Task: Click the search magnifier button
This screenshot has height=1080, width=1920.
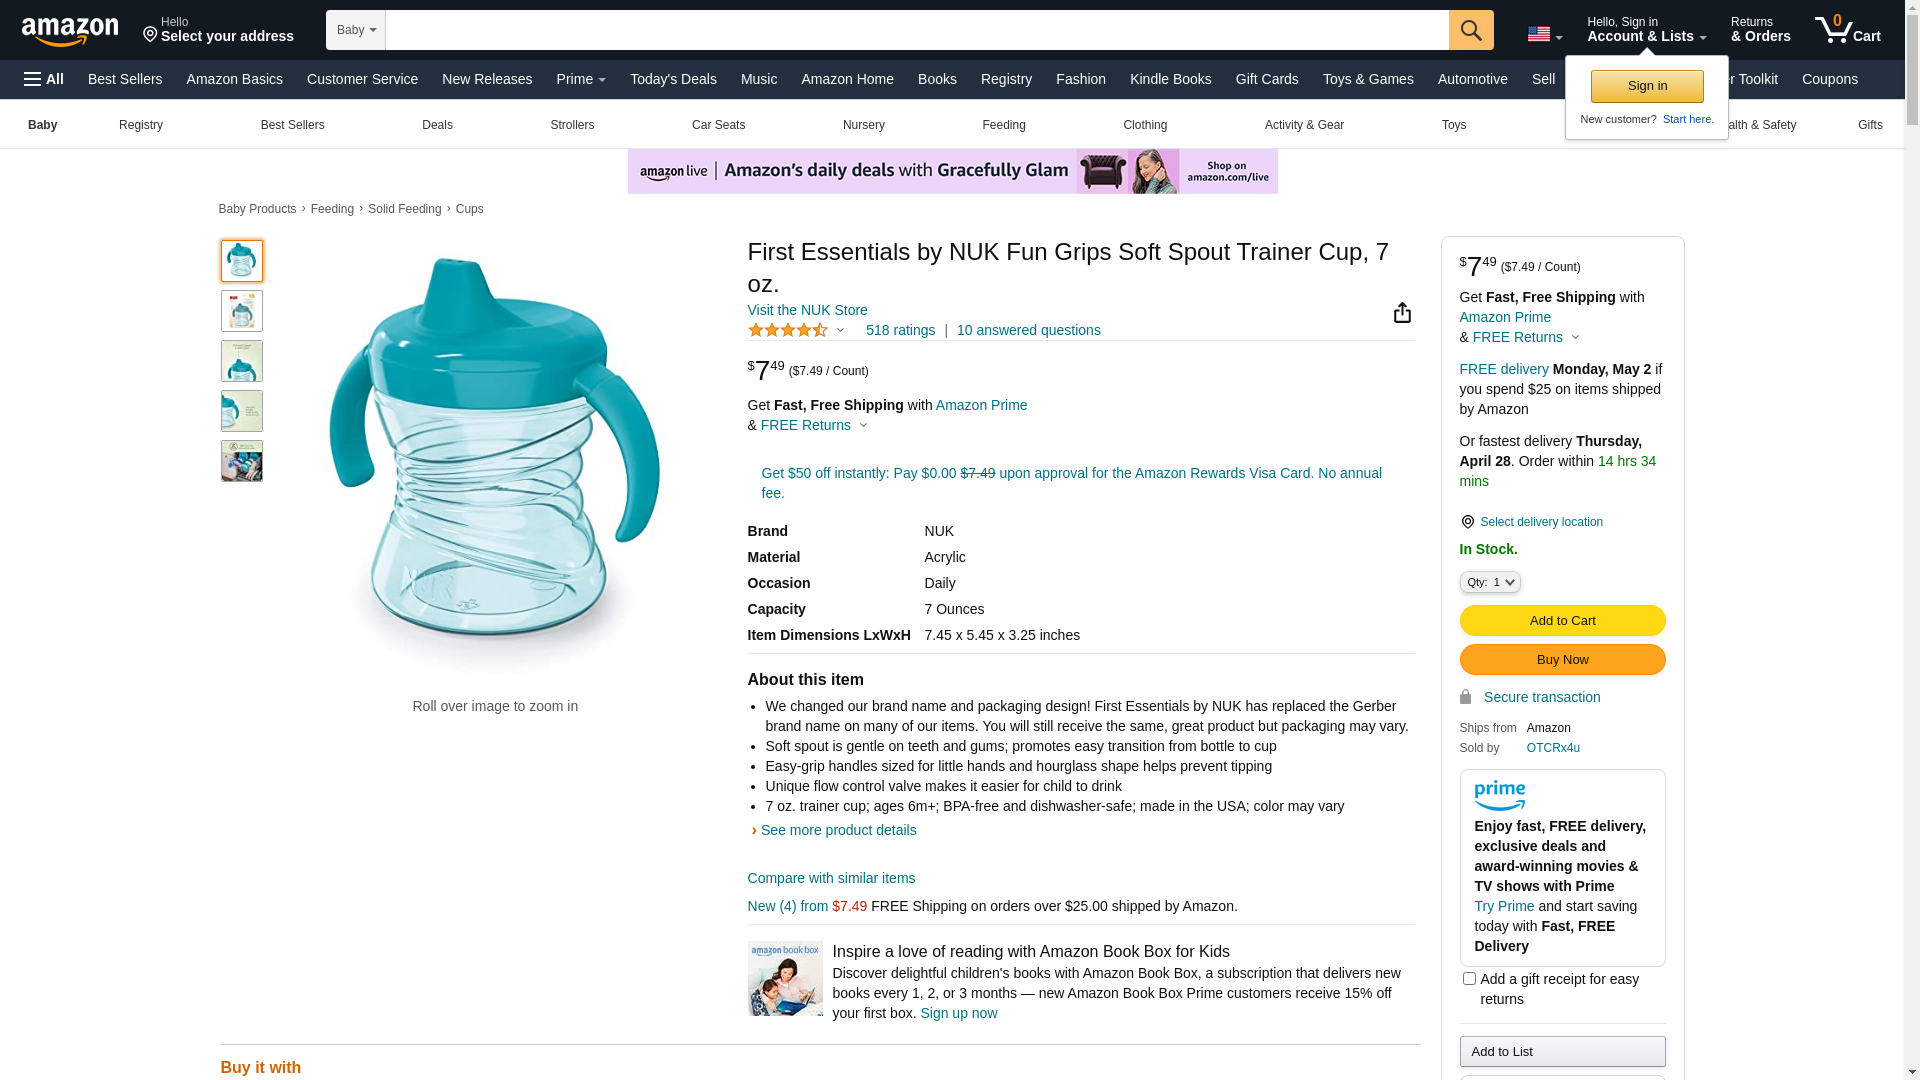Action: pos(1470,30)
